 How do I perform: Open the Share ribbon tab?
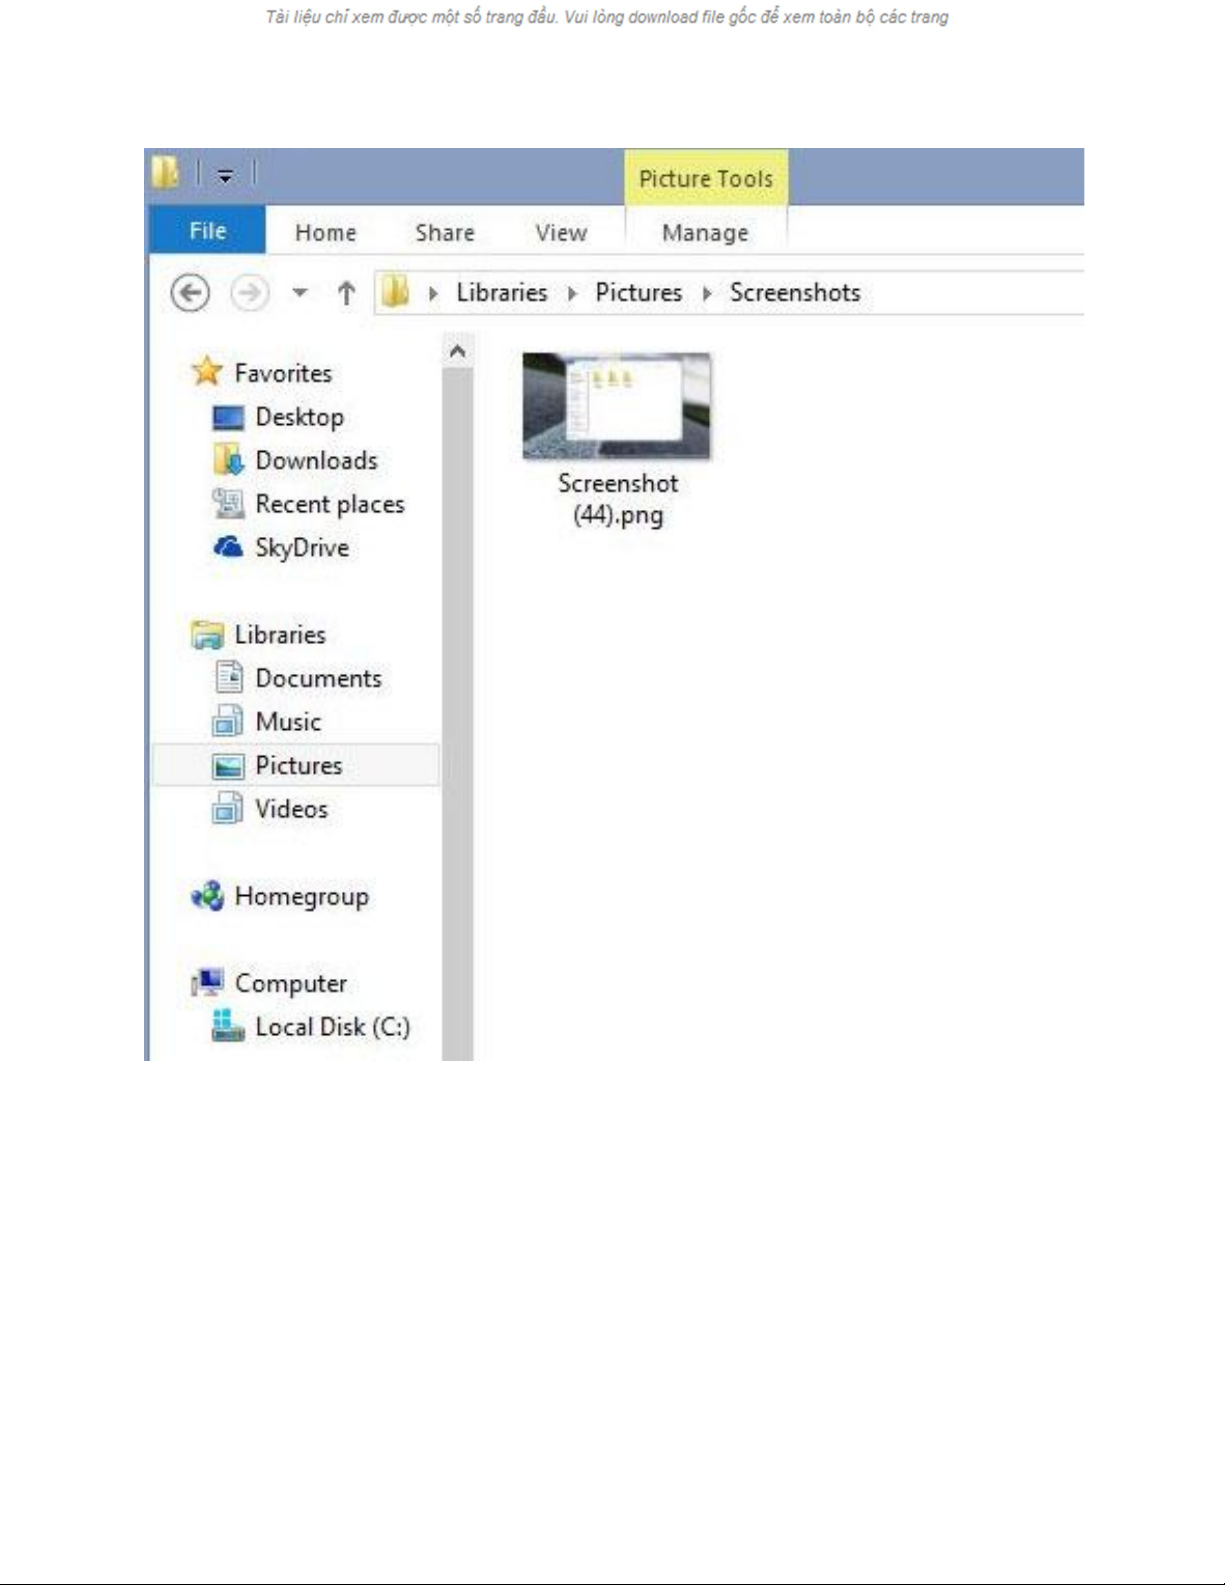(x=444, y=232)
